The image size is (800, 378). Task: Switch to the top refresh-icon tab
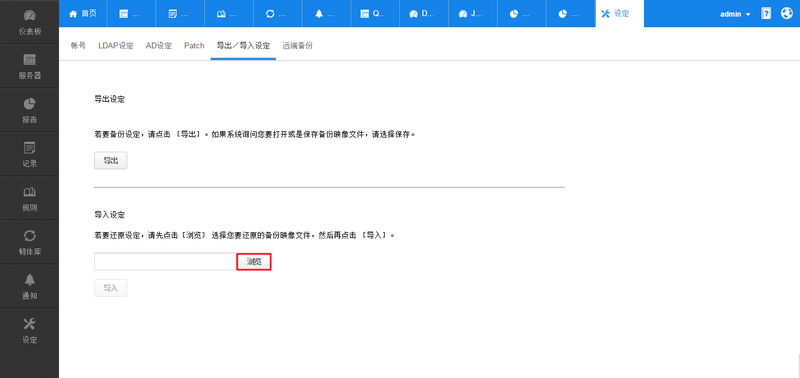pos(277,14)
